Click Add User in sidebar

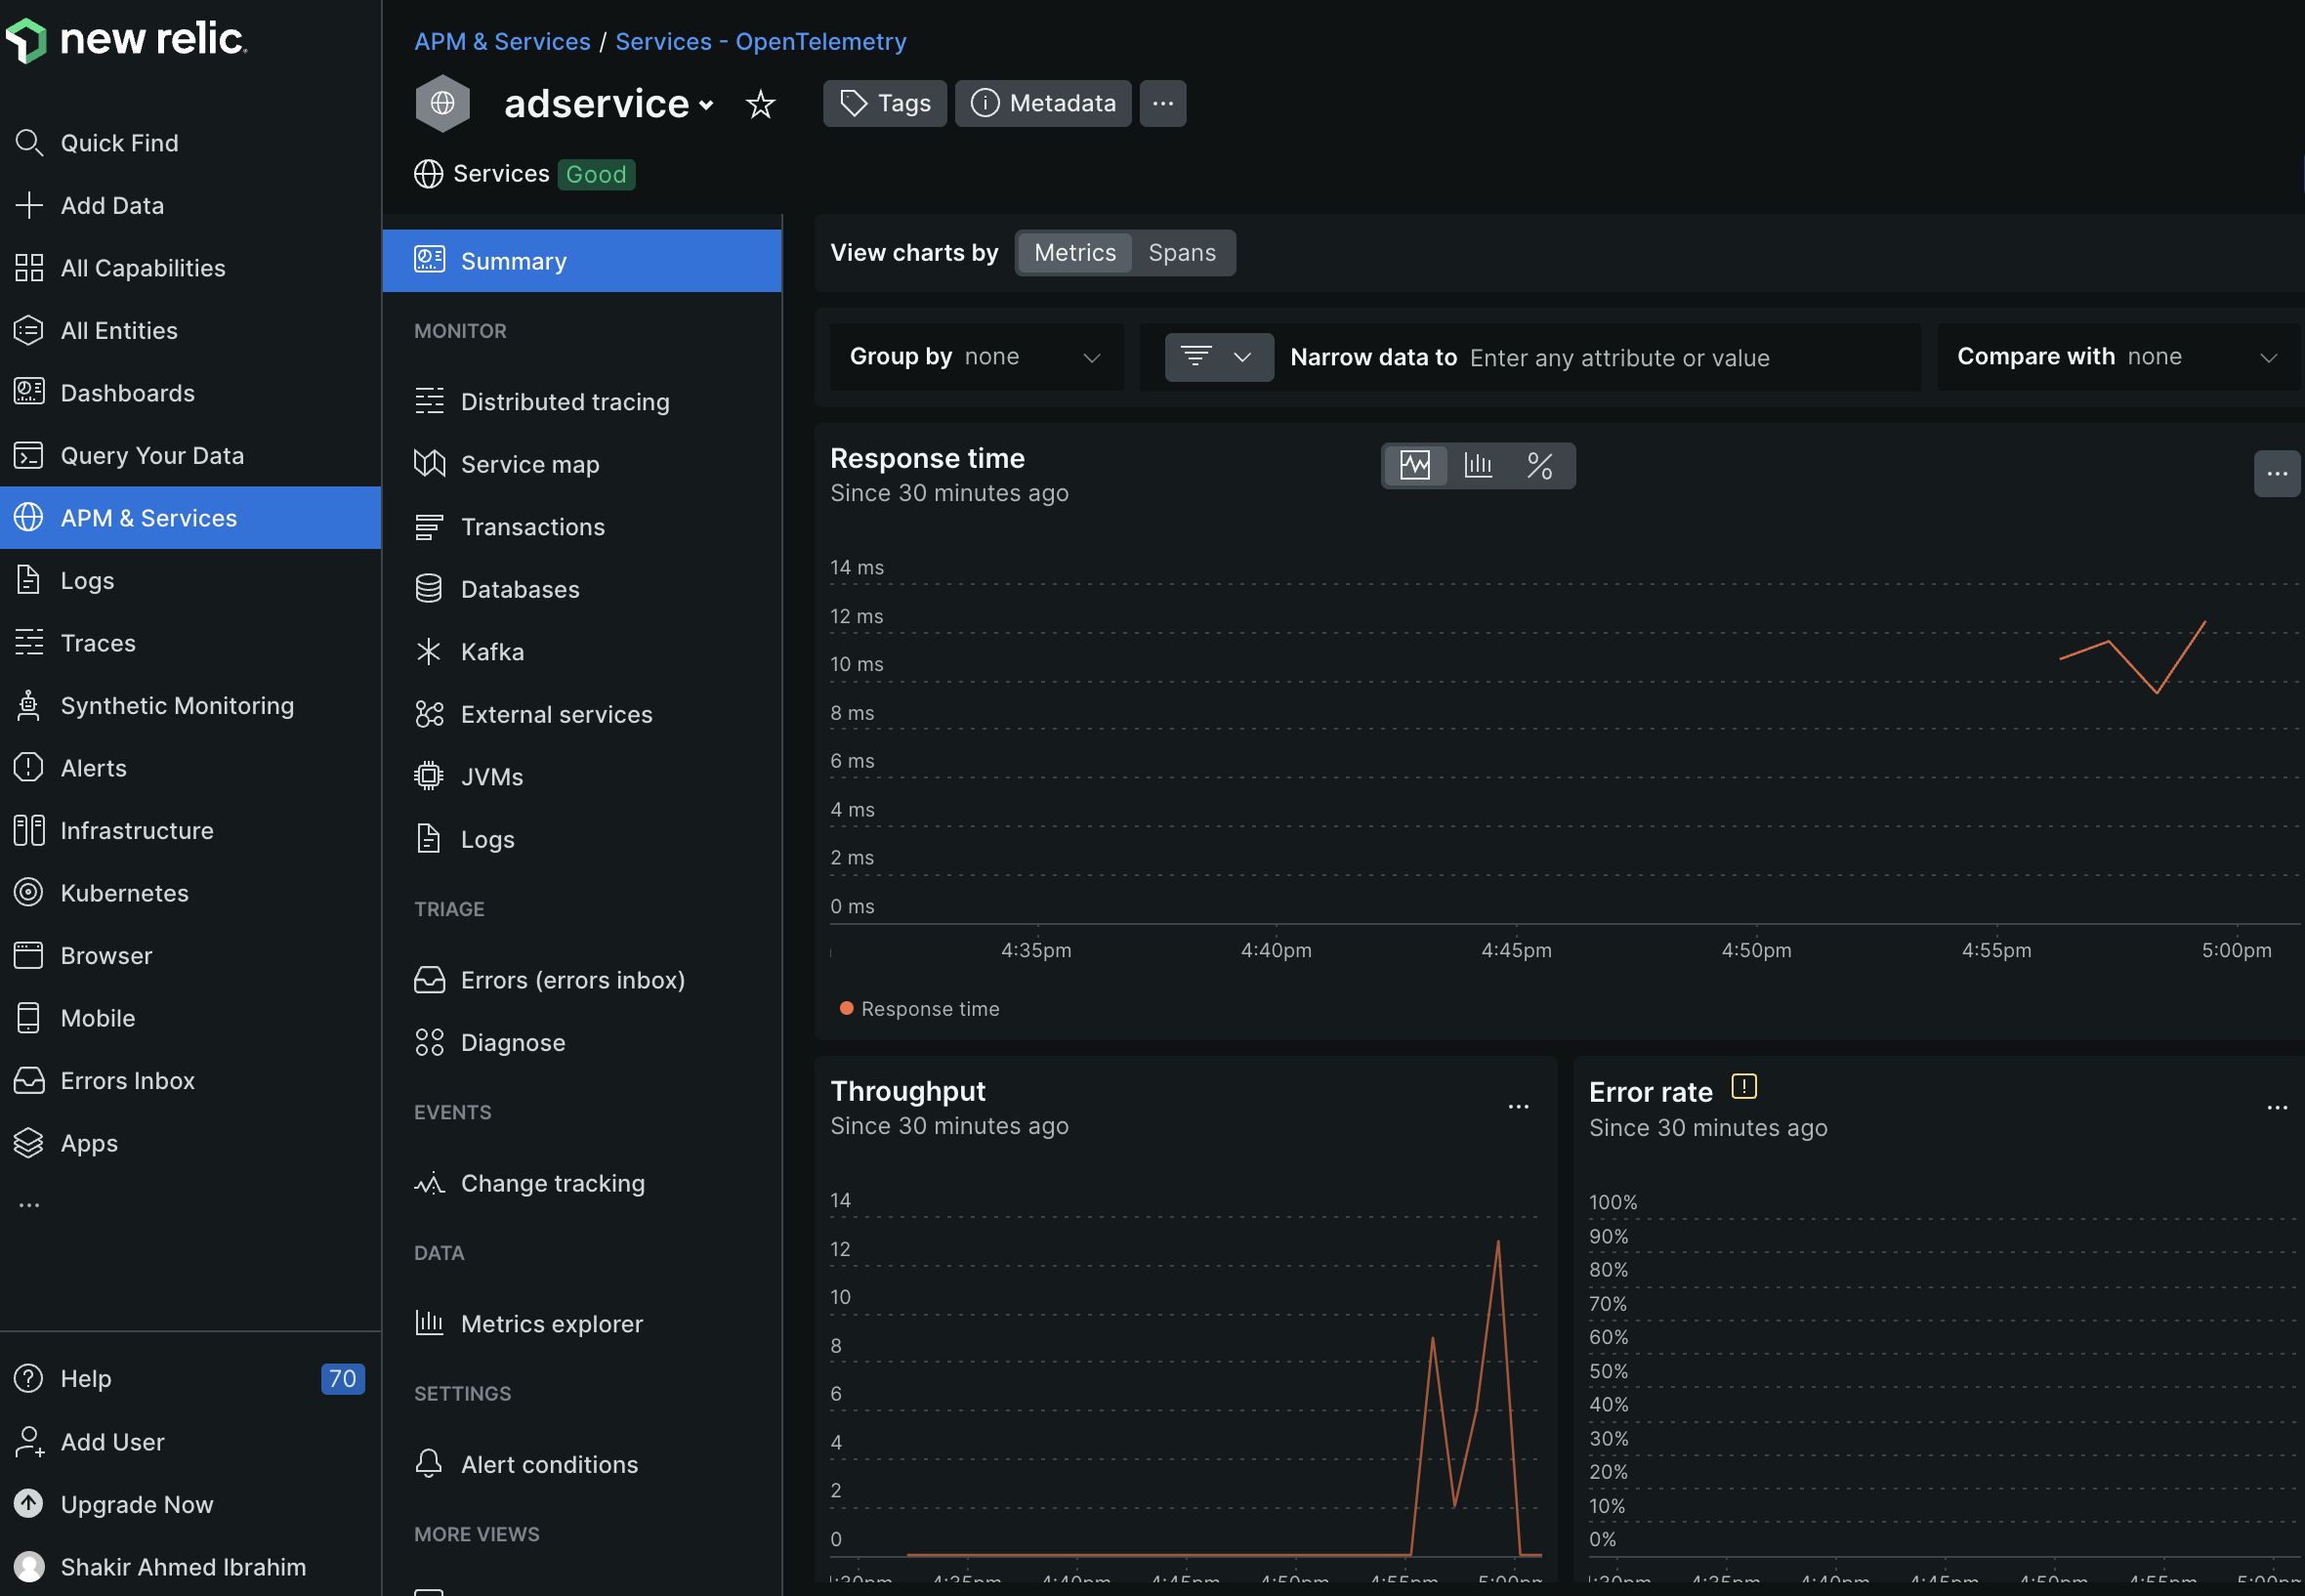(112, 1441)
